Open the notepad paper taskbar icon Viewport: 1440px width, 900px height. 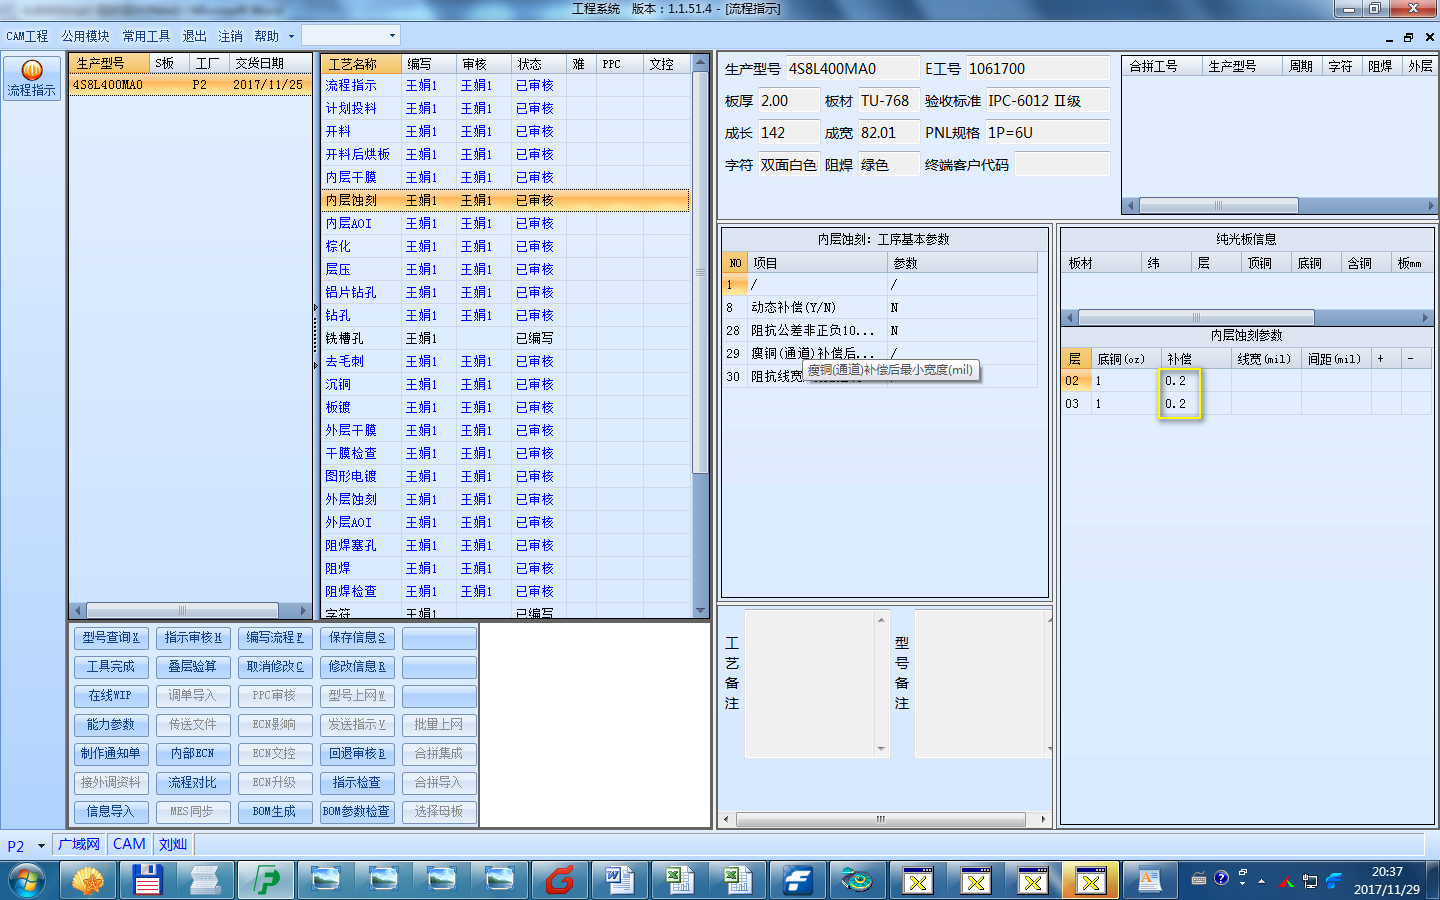tap(206, 881)
